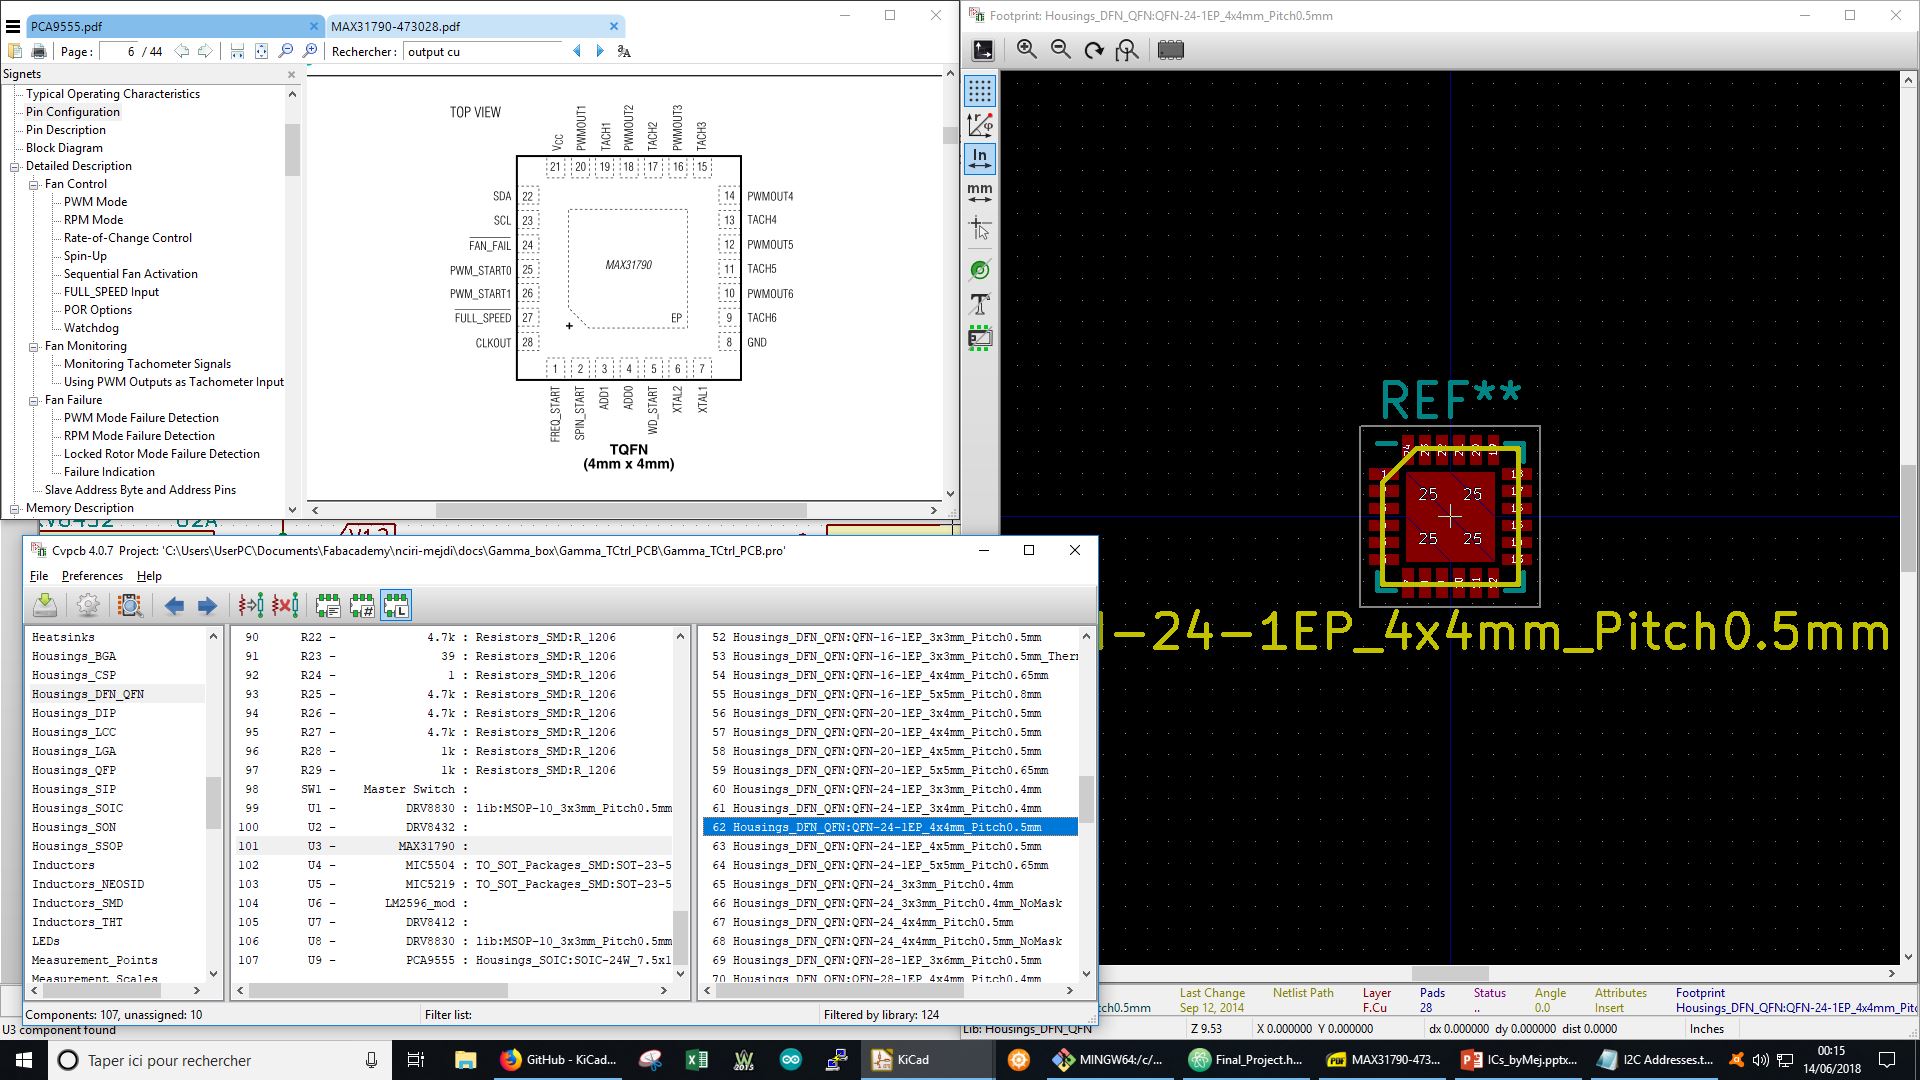Image resolution: width=1920 pixels, height=1080 pixels.
Task: Zoom in on footprint viewer
Action: pyautogui.click(x=1026, y=50)
